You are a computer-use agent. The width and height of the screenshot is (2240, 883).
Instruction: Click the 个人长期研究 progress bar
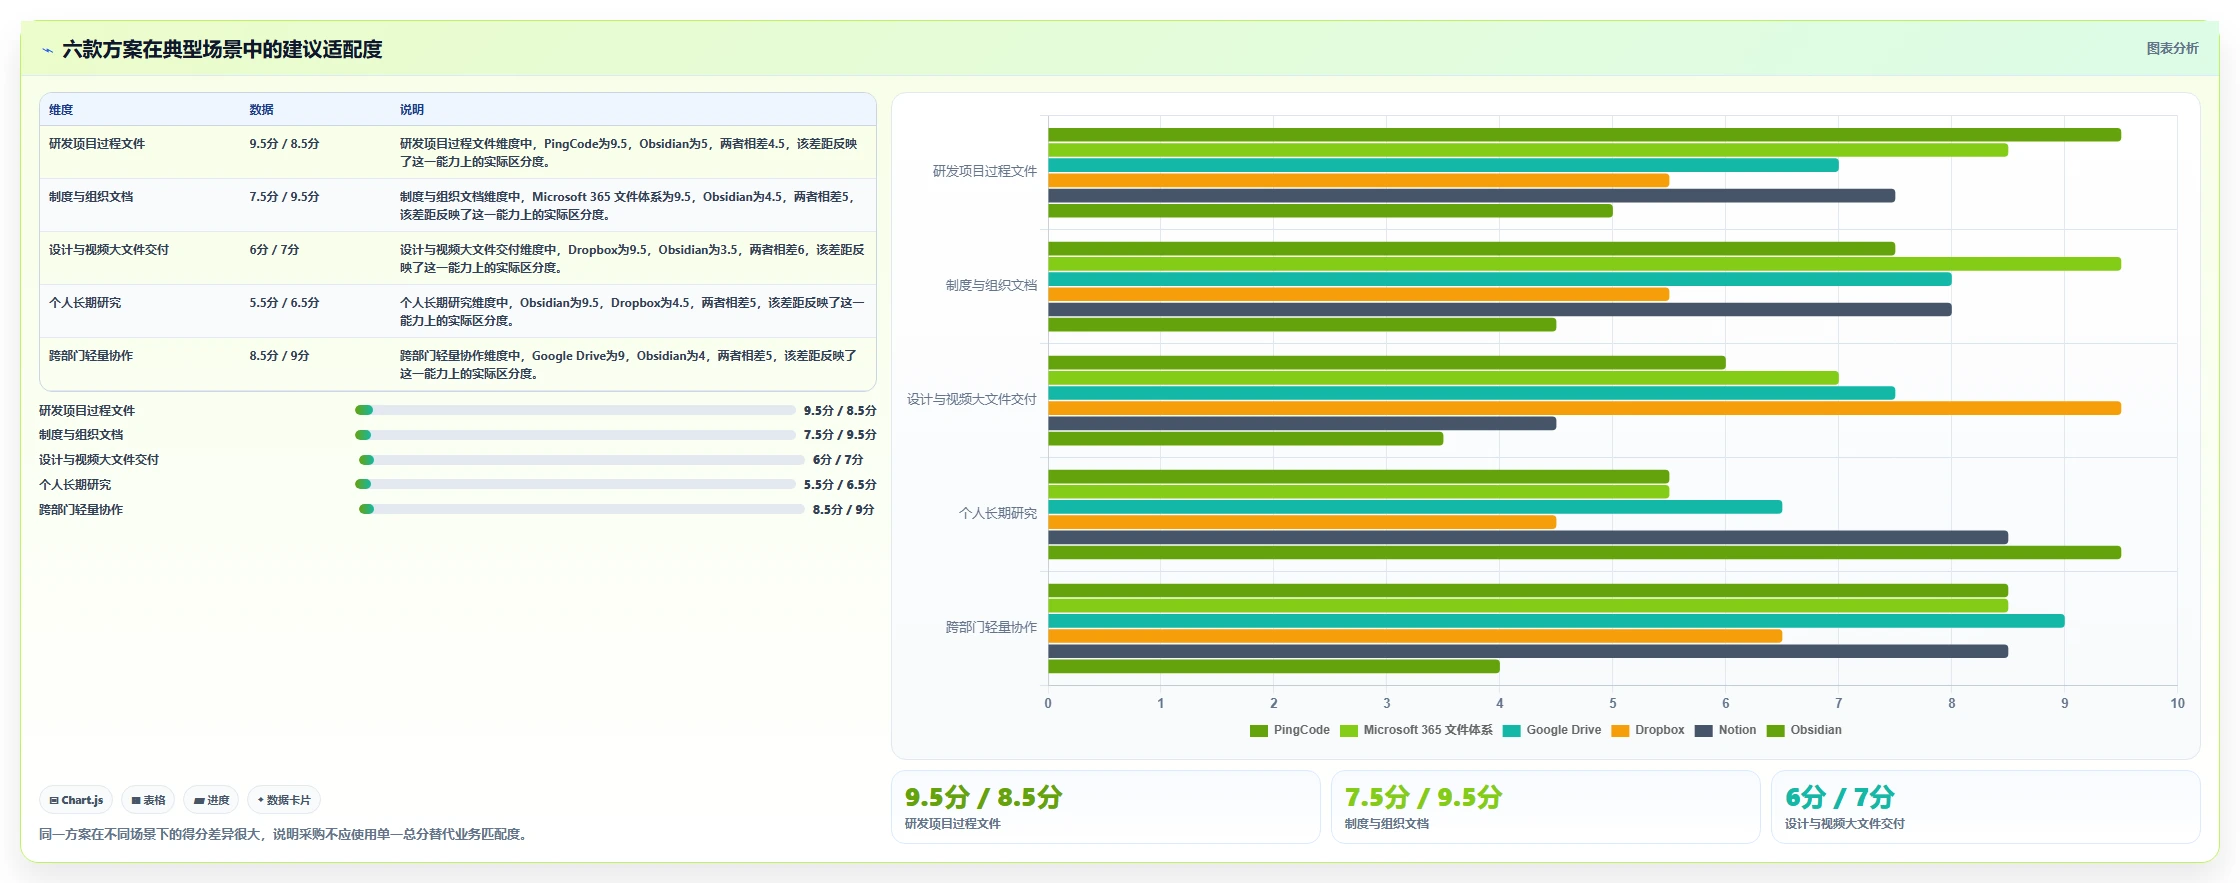coord(575,484)
